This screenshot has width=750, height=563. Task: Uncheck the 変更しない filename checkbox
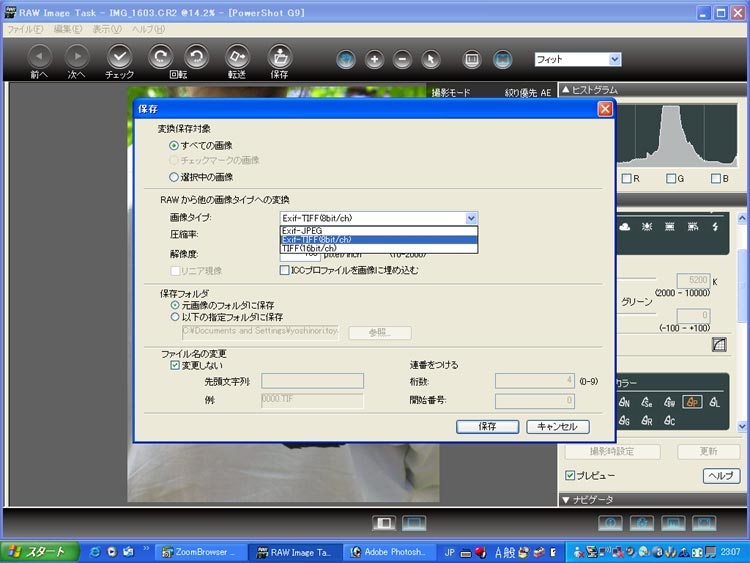[x=175, y=365]
